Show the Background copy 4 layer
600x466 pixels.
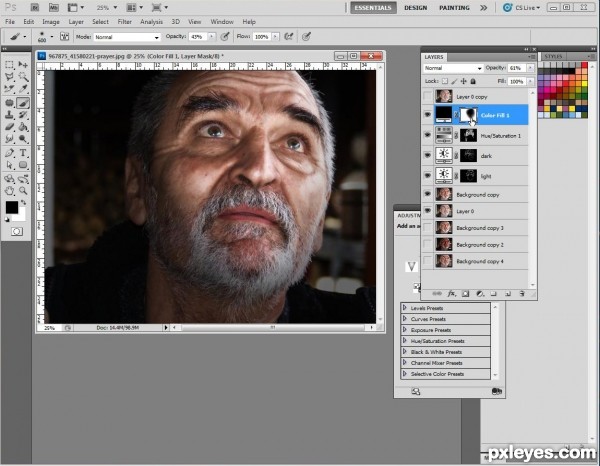click(427, 261)
